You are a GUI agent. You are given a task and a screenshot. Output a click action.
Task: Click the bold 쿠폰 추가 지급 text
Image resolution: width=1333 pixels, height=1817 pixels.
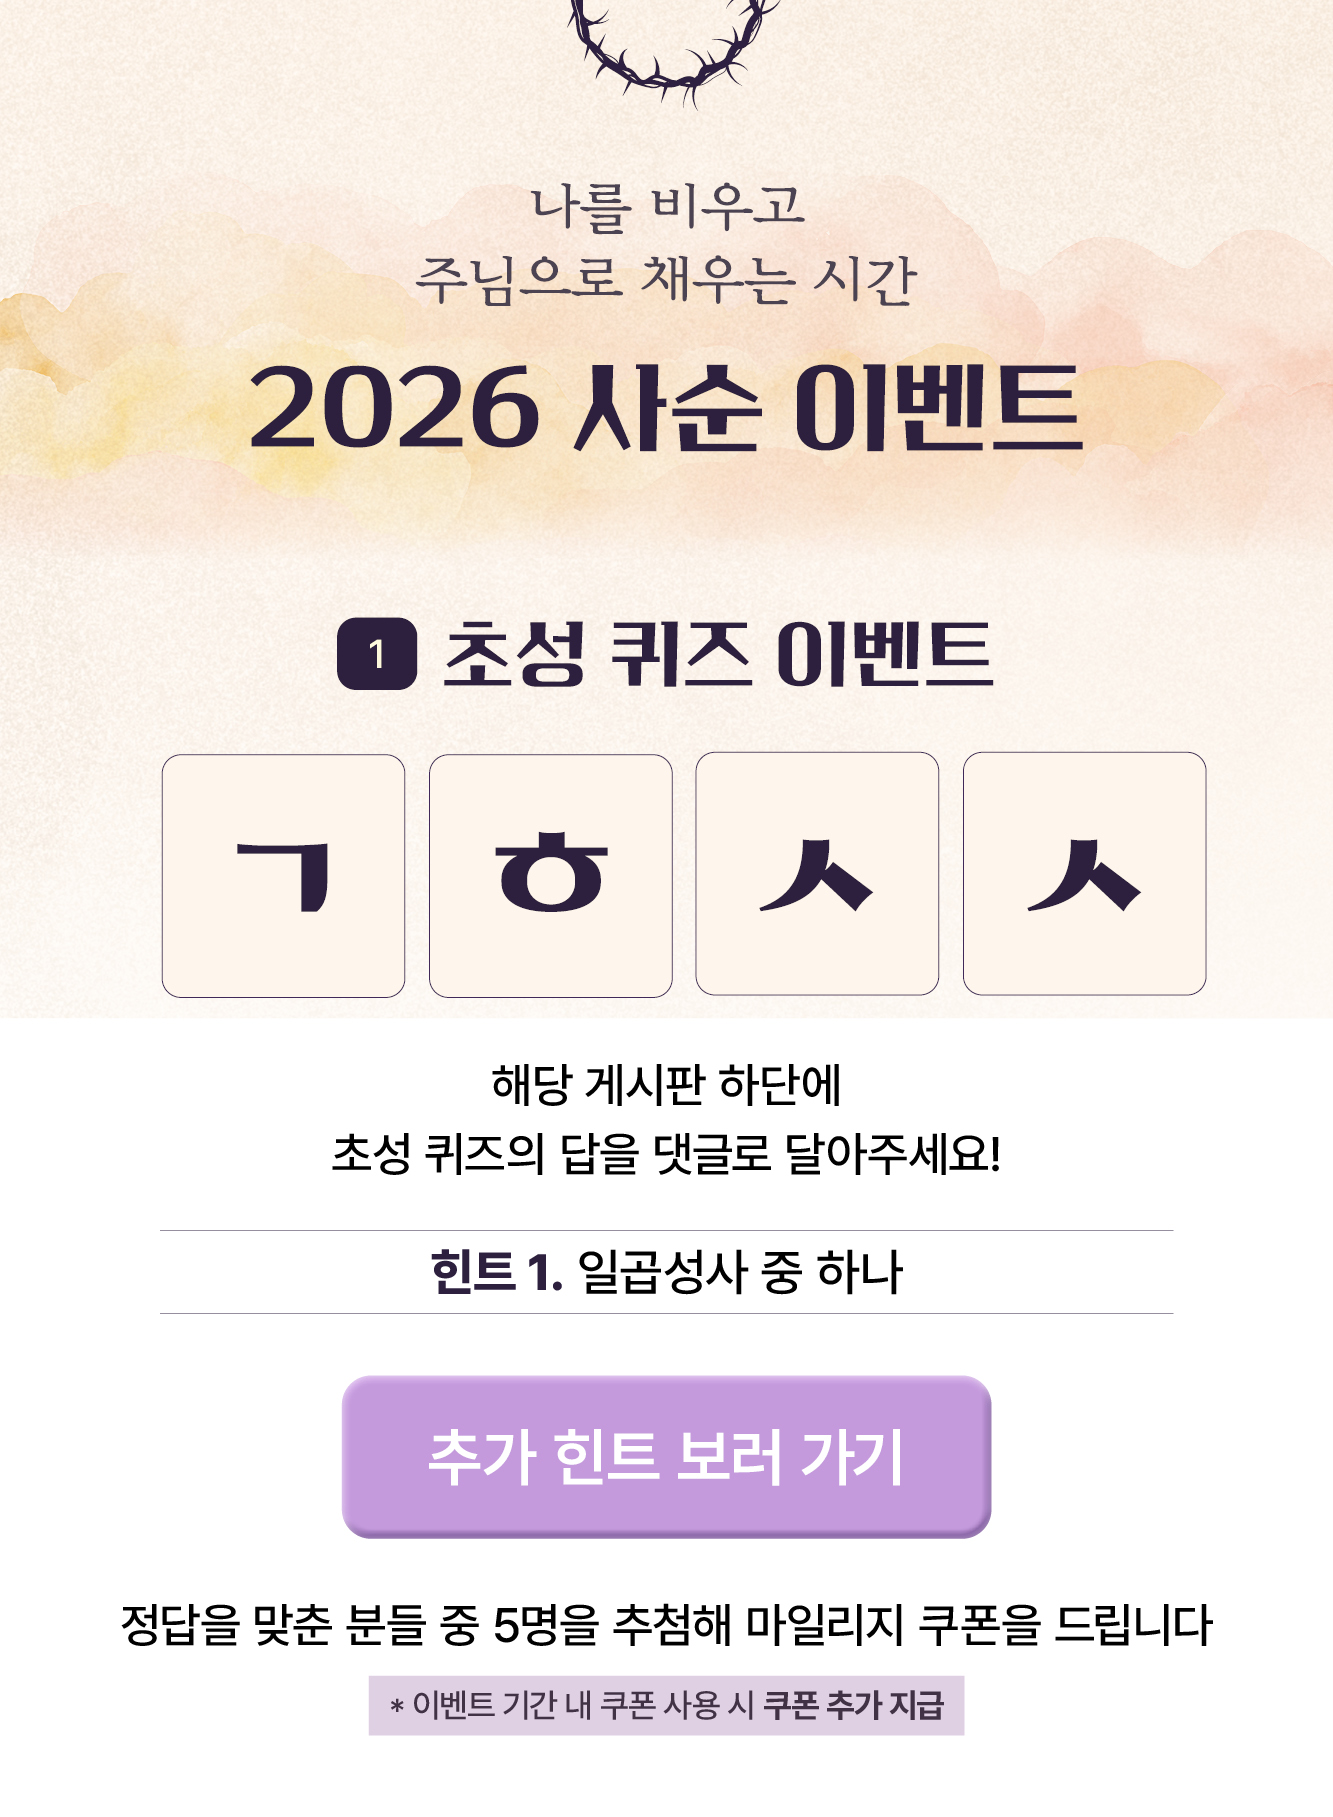[853, 1705]
